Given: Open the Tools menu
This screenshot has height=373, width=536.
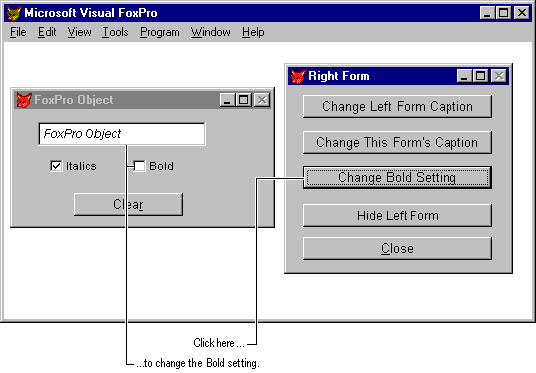Looking at the screenshot, I should (116, 32).
